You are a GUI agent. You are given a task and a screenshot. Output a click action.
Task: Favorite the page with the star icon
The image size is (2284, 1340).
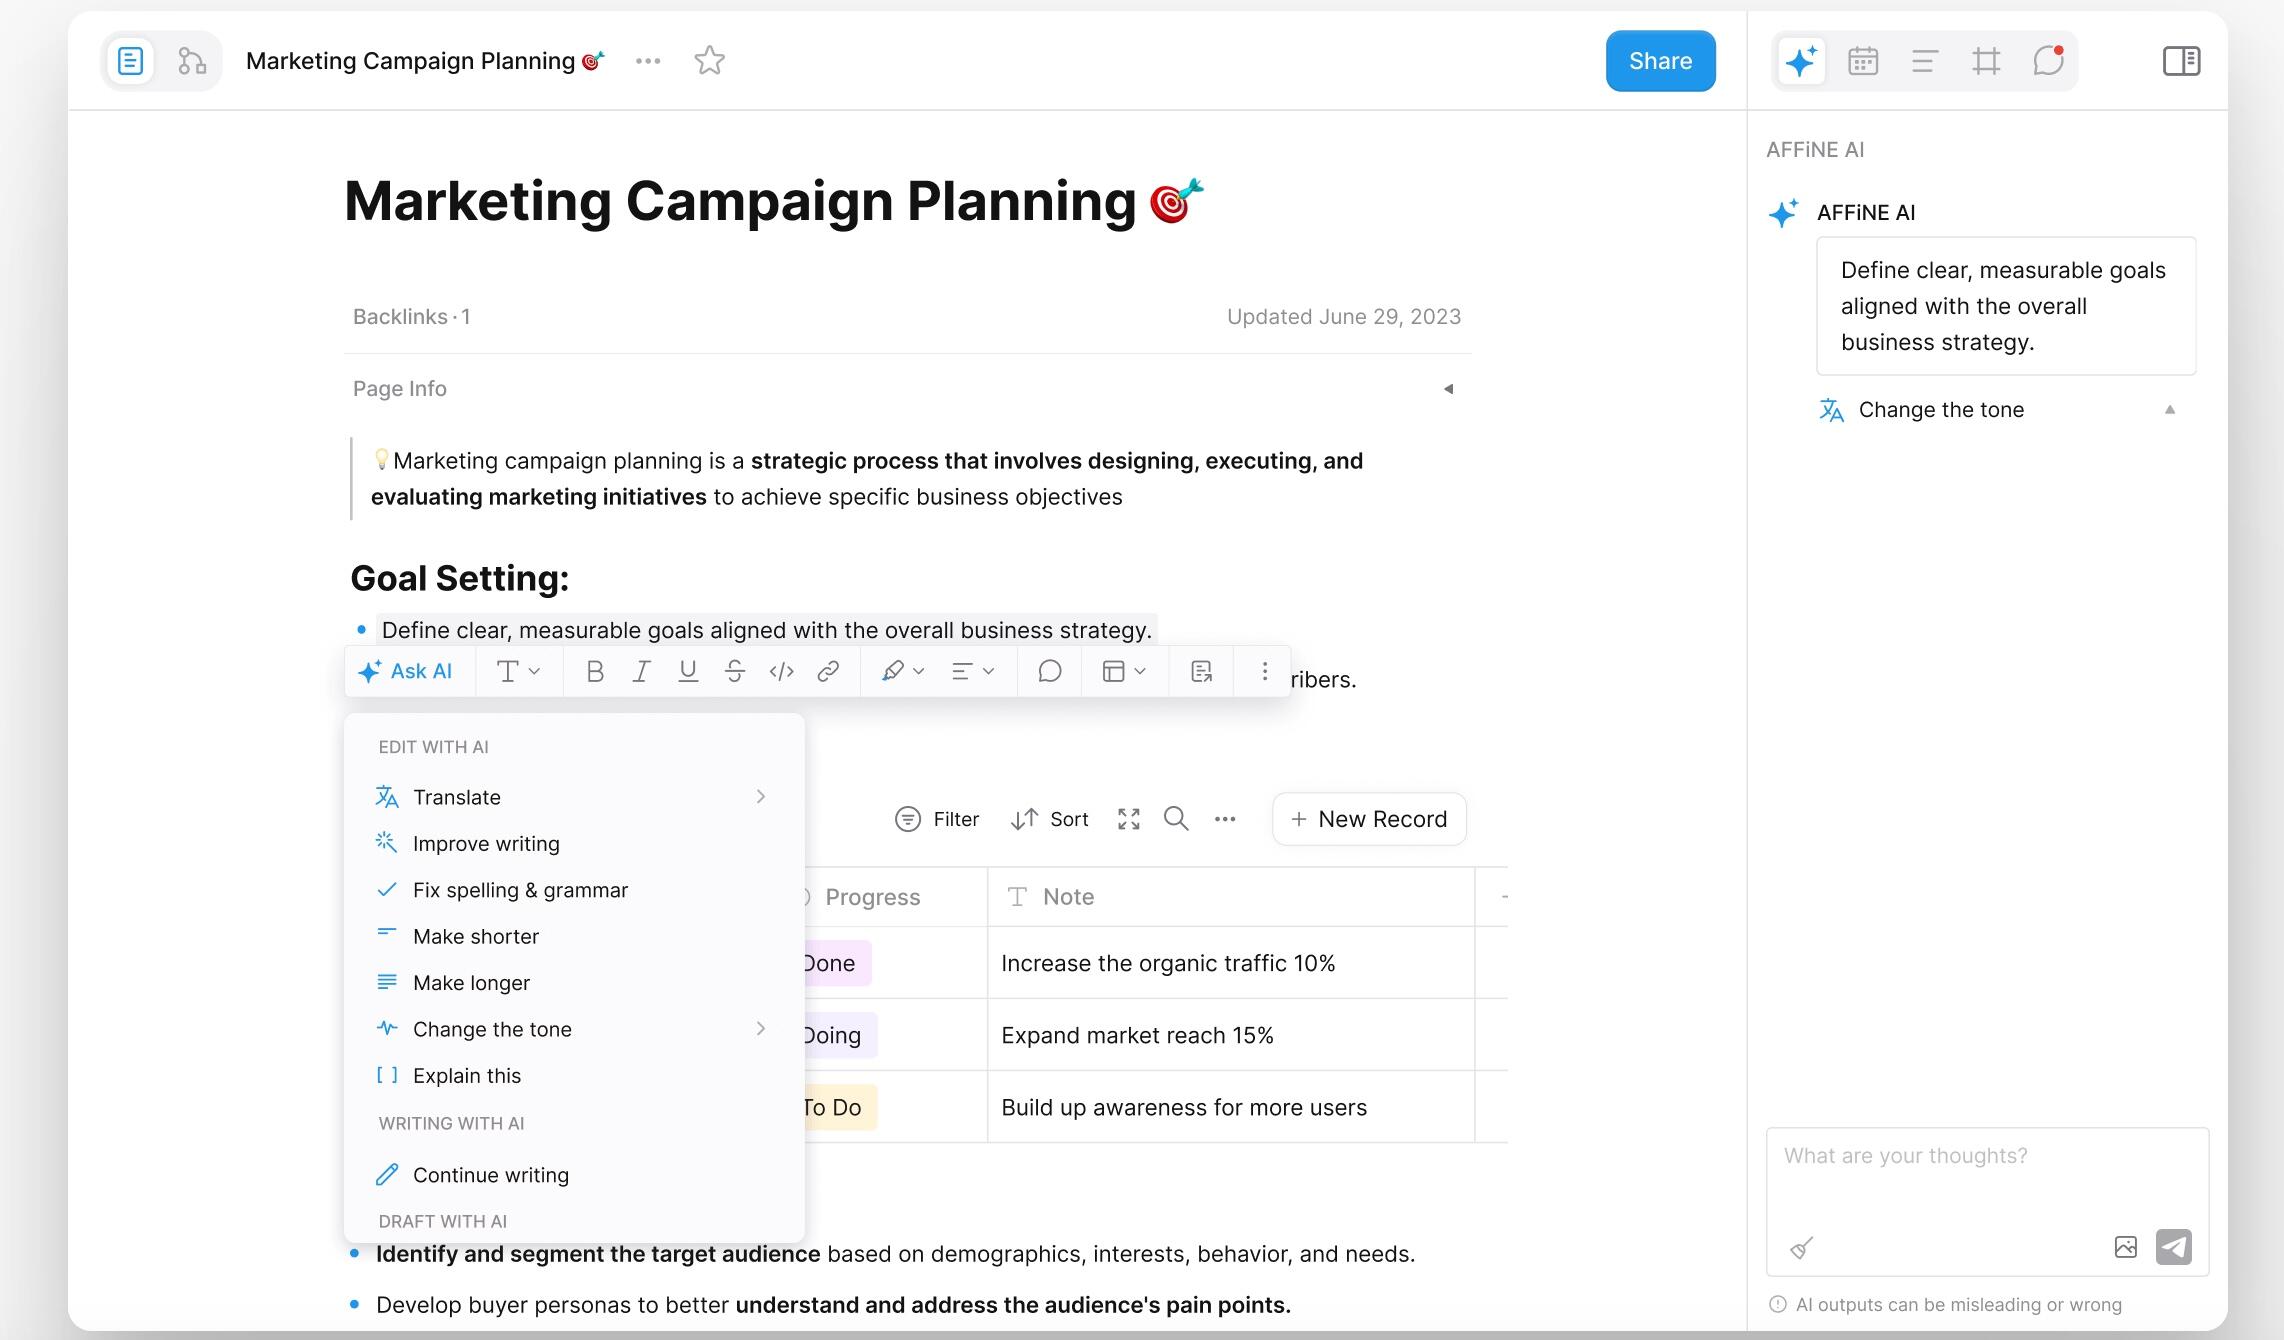[x=709, y=61]
